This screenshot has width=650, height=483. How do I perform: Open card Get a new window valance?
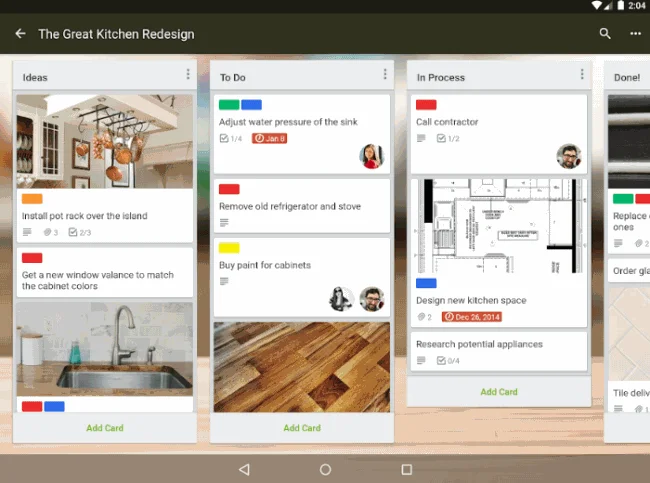tap(105, 272)
